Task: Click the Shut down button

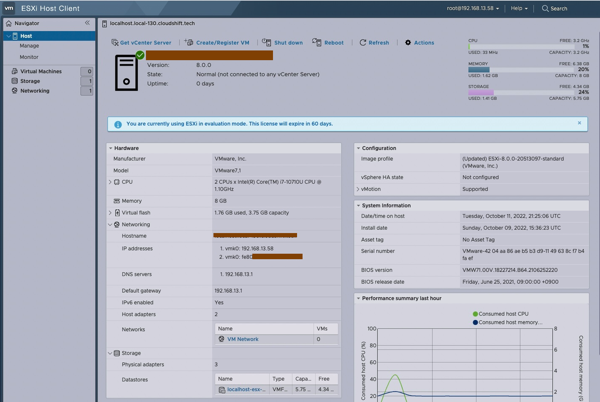Action: point(282,42)
